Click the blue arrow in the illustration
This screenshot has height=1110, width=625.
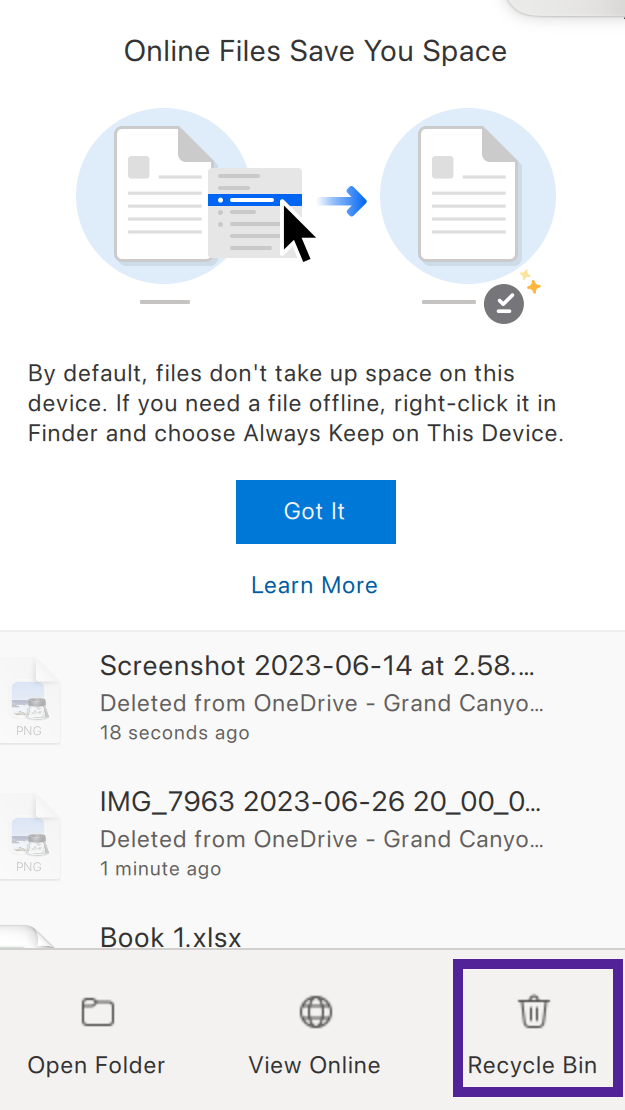click(x=343, y=201)
